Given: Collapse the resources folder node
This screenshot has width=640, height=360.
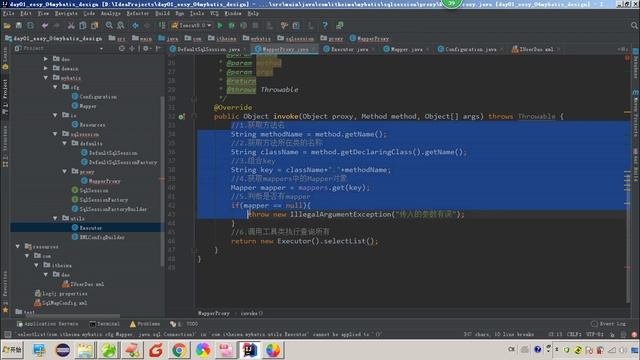Looking at the screenshot, I should 18,247.
